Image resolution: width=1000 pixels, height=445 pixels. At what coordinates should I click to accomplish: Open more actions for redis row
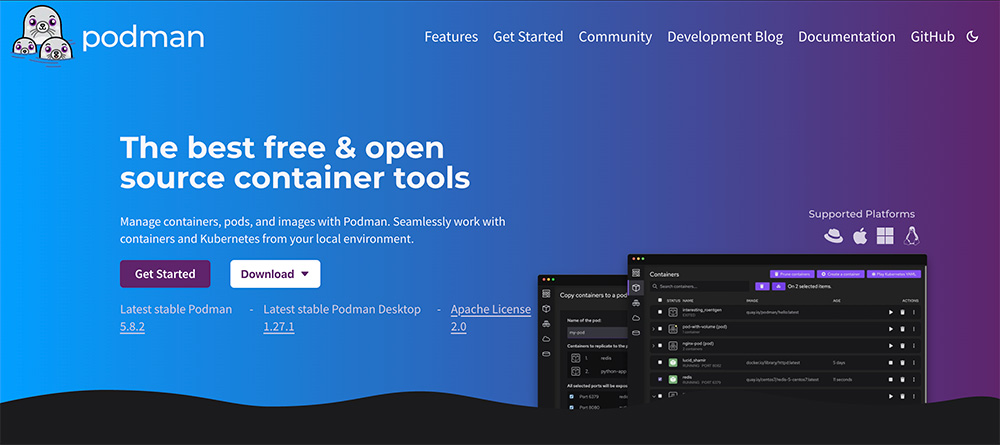[914, 379]
